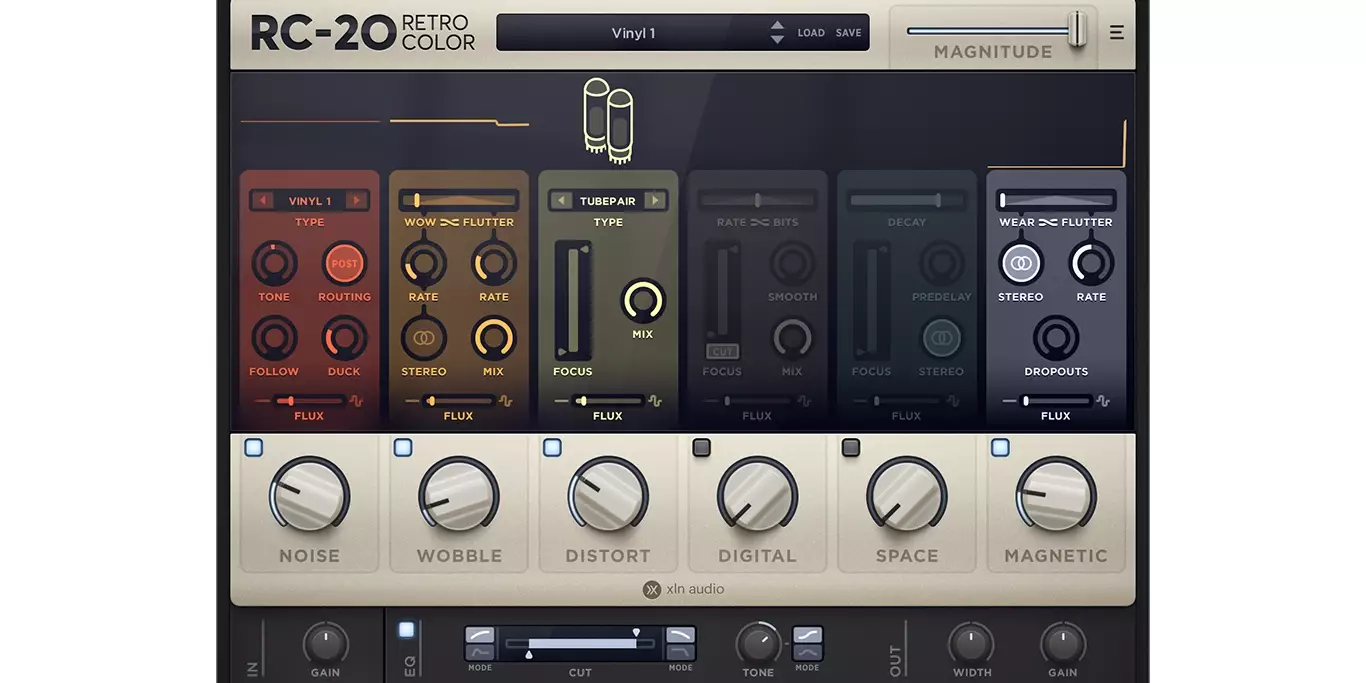Select previous distortion type before TUBEPAIR
The height and width of the screenshot is (683, 1366).
pyautogui.click(x=562, y=201)
